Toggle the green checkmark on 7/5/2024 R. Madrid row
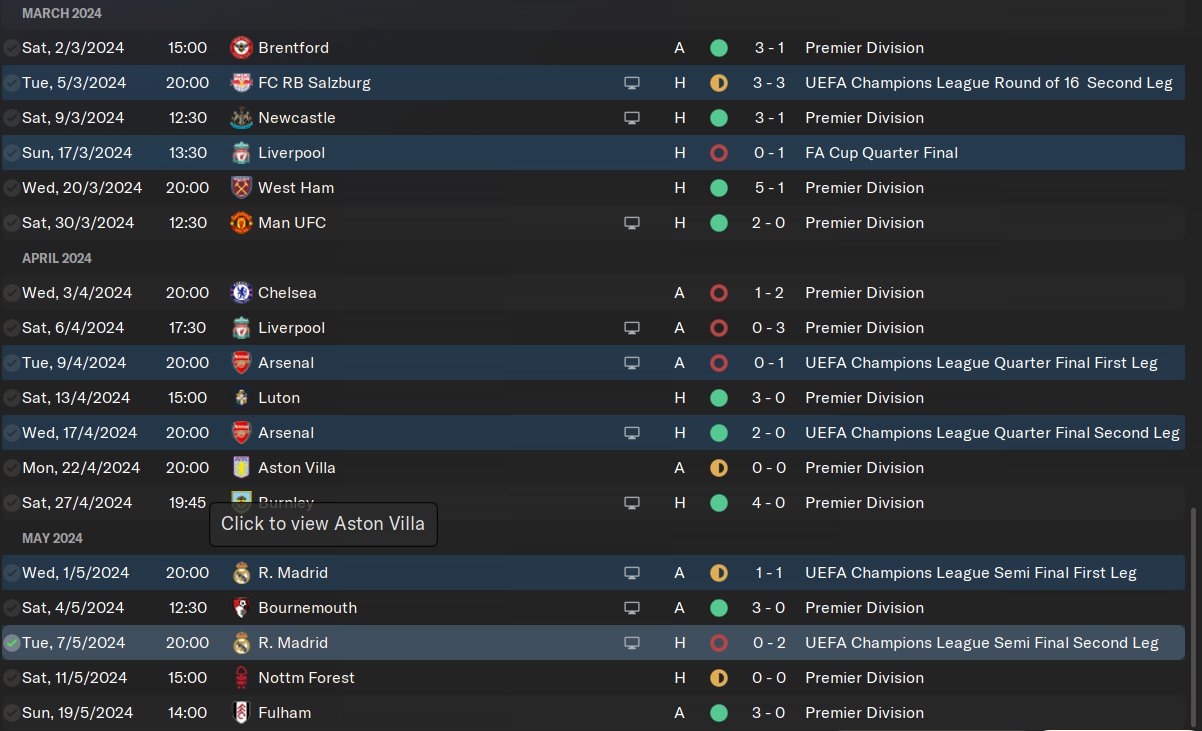1202x731 pixels. pyautogui.click(x=12, y=643)
